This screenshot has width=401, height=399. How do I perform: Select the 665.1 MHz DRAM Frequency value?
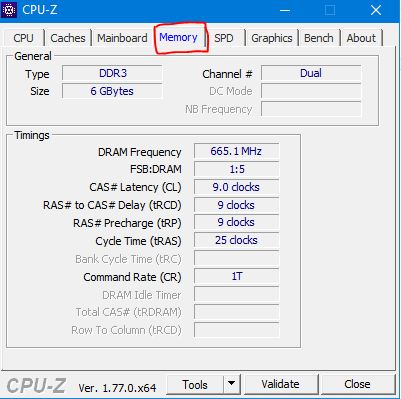click(x=236, y=151)
